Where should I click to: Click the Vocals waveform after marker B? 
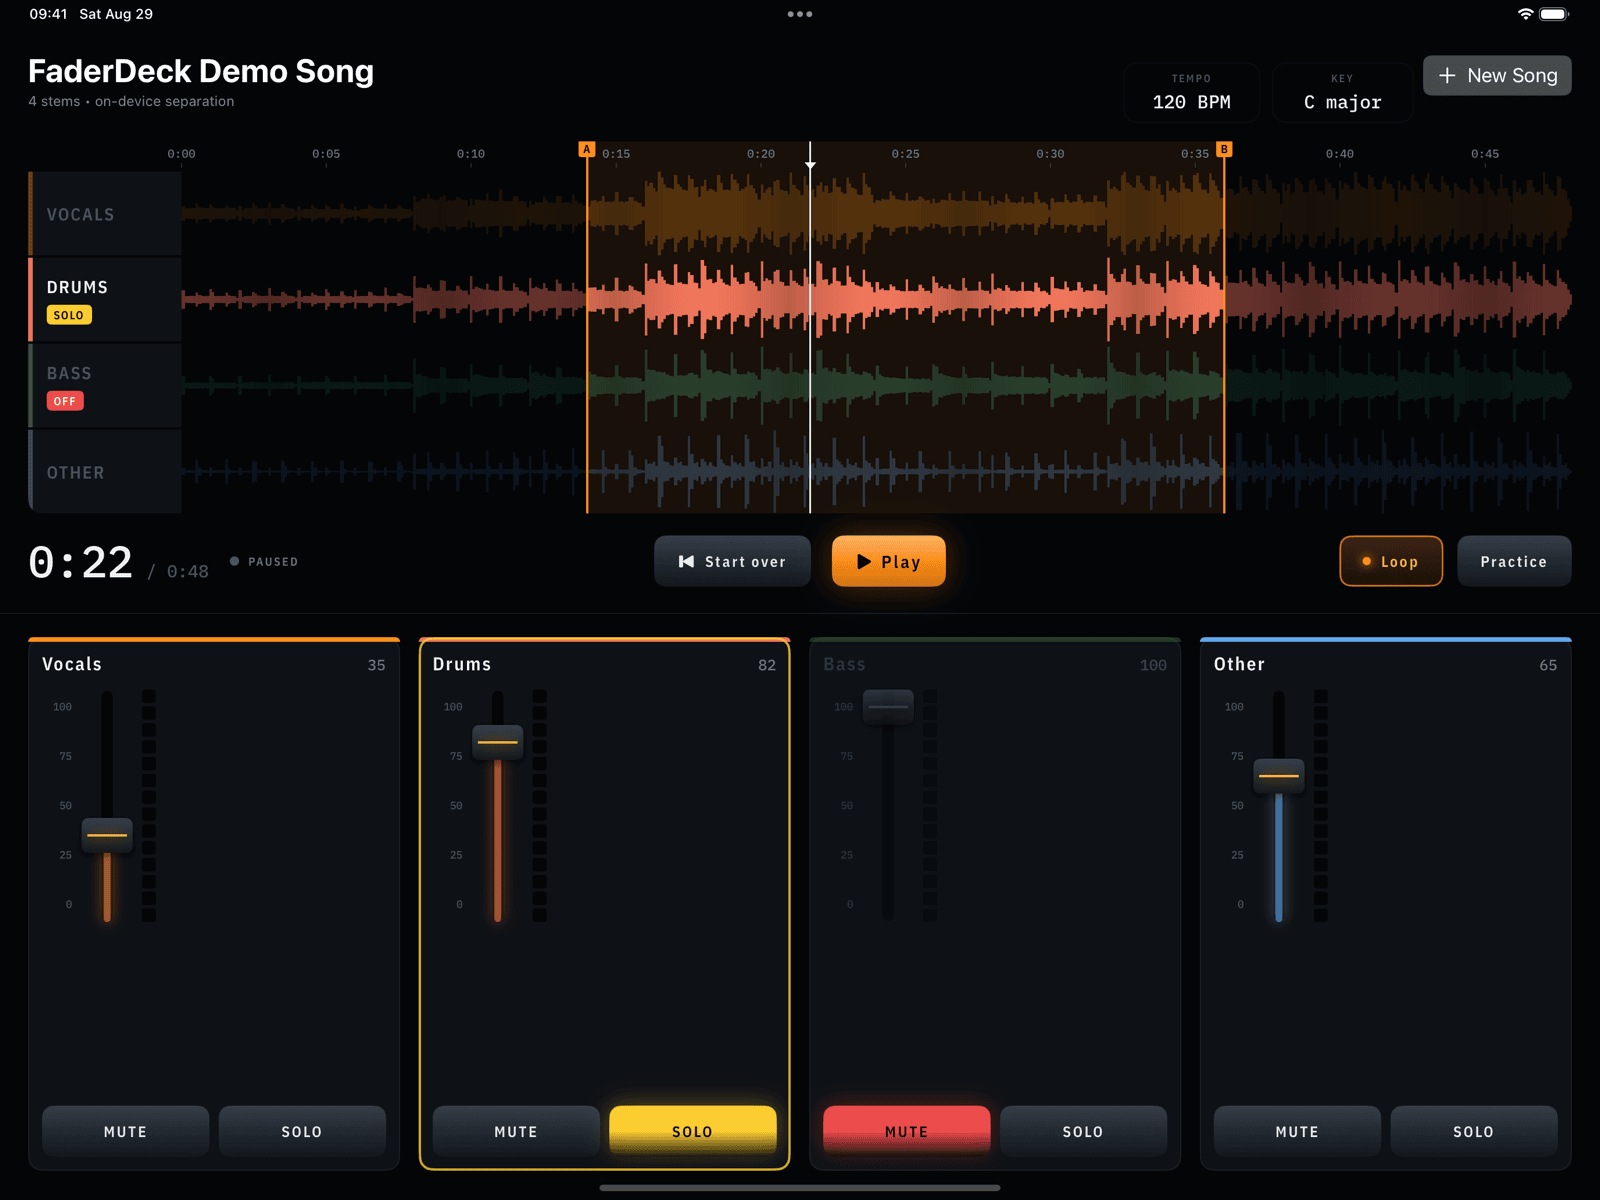pos(1398,214)
